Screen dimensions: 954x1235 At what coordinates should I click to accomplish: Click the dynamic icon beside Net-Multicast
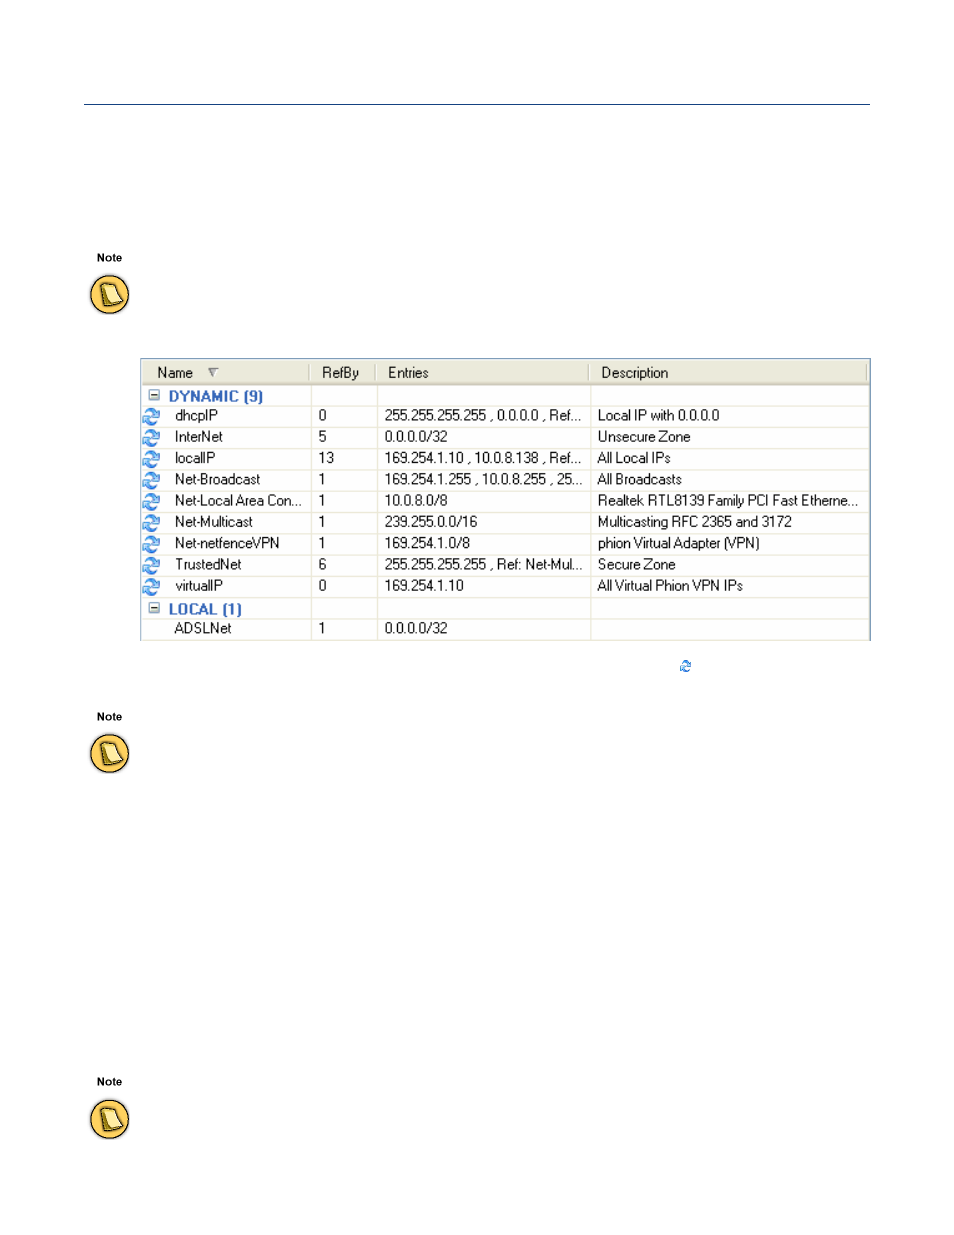(151, 523)
